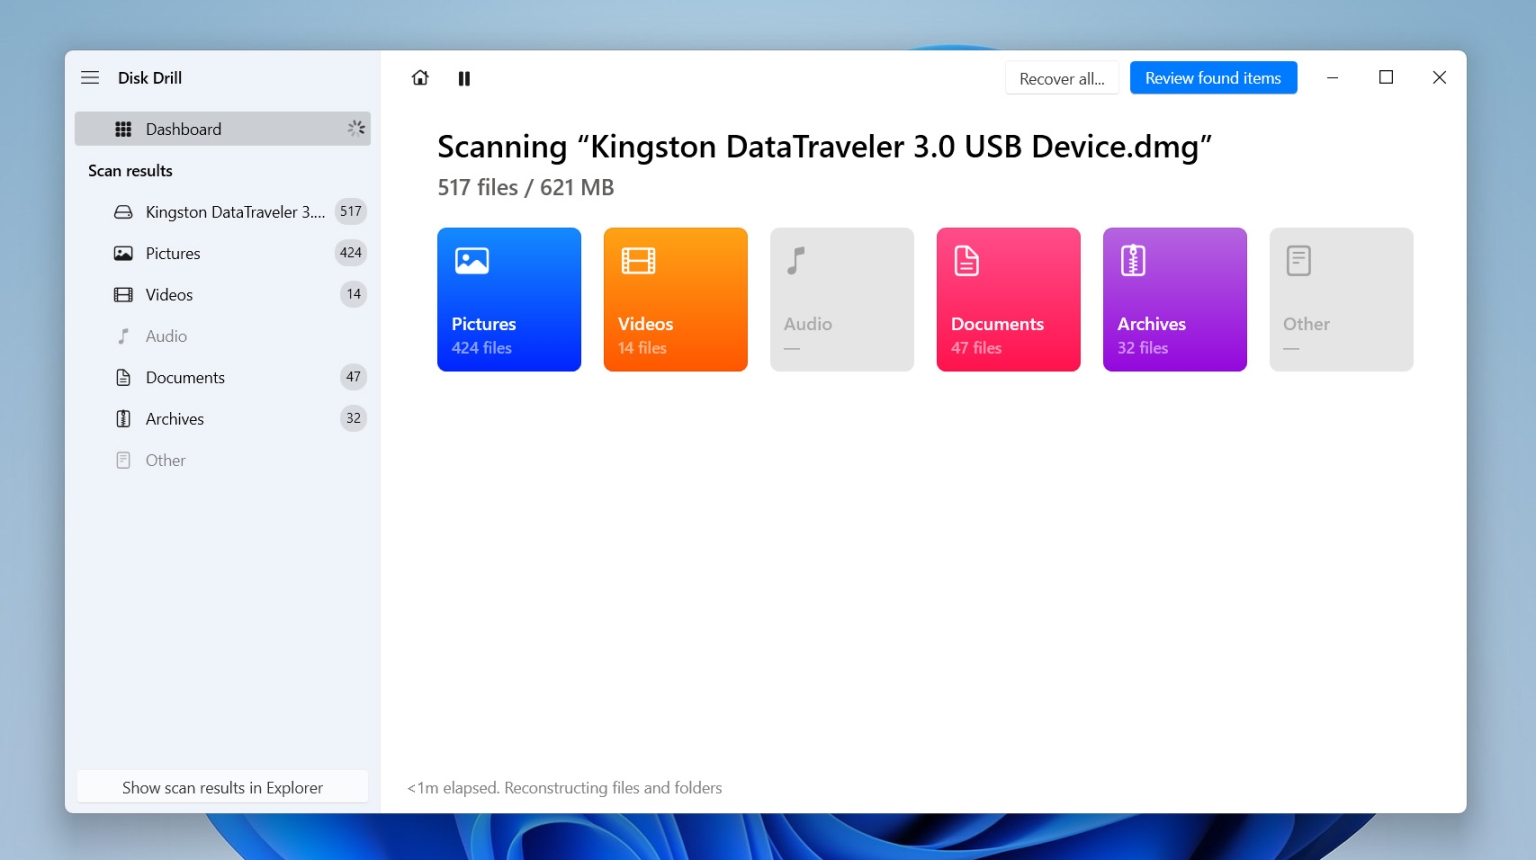Select Dashboard in sidebar
The height and width of the screenshot is (860, 1536).
[x=223, y=129]
